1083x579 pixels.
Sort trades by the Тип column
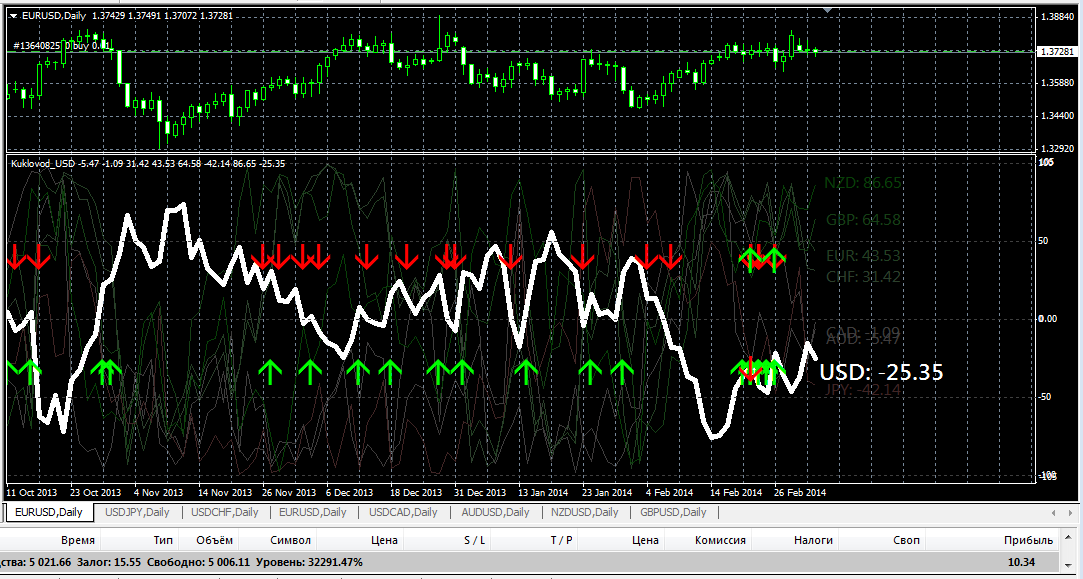163,540
